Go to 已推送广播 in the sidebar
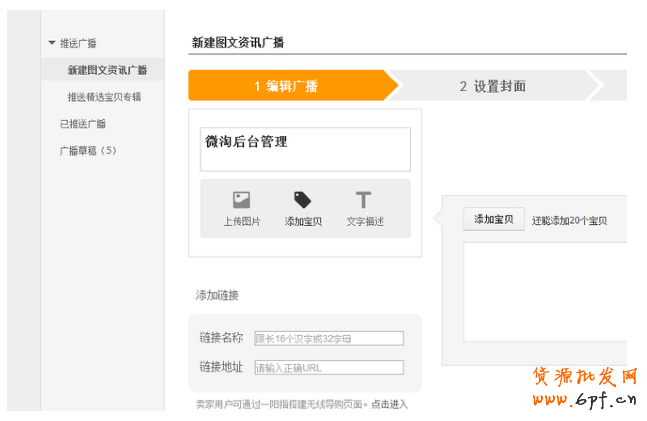The height and width of the screenshot is (421, 647). coord(83,124)
